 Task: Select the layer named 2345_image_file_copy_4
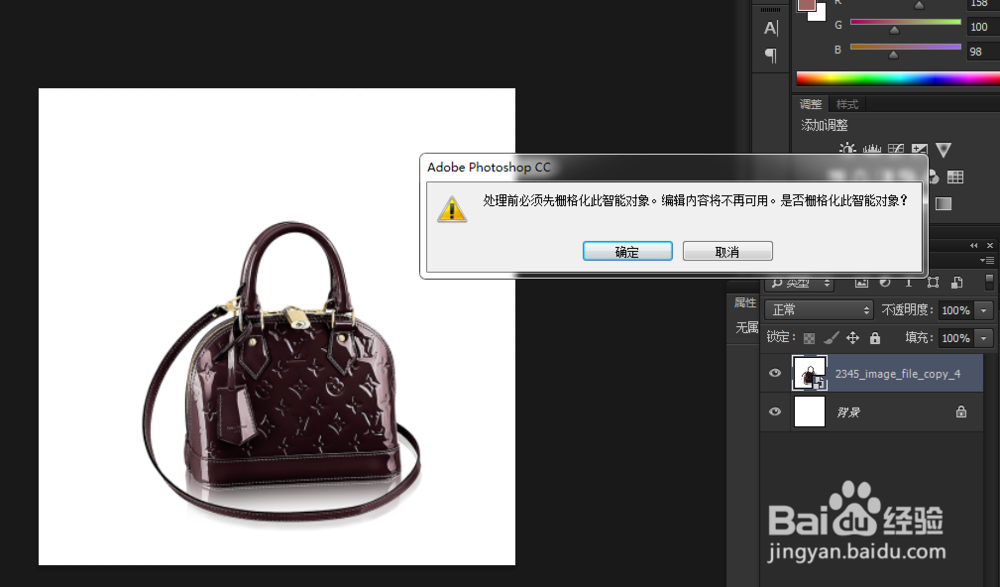(x=898, y=374)
